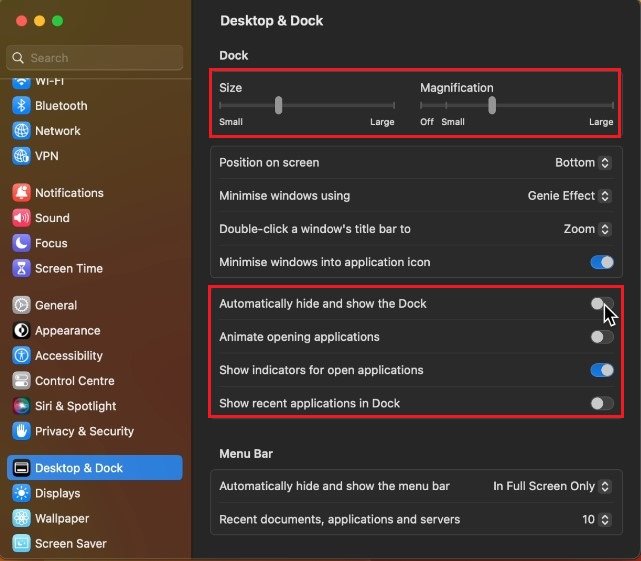Image resolution: width=641 pixels, height=561 pixels.
Task: Click the Accessibility icon in sidebar
Action: point(21,355)
